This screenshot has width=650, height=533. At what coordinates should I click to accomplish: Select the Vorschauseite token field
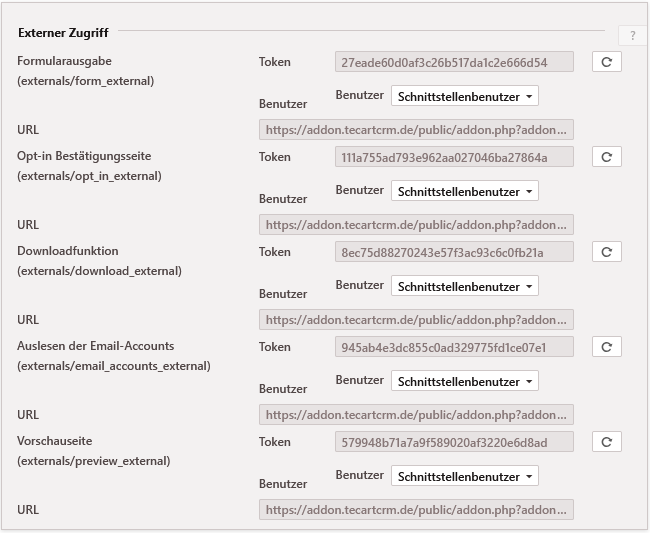454,442
